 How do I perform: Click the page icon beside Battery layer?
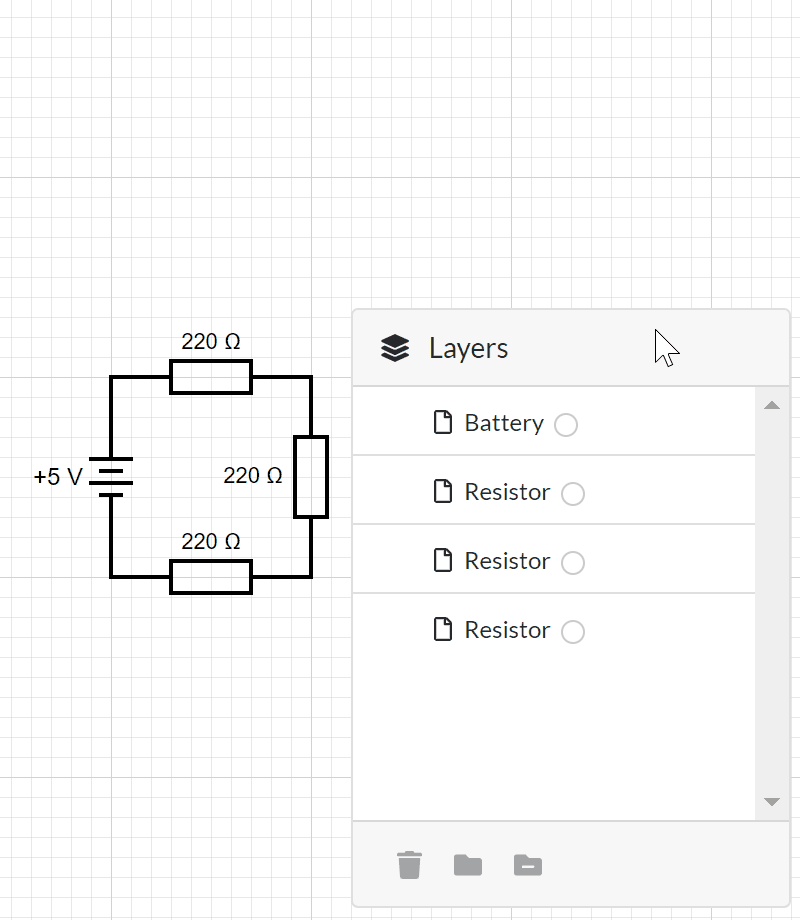(443, 422)
